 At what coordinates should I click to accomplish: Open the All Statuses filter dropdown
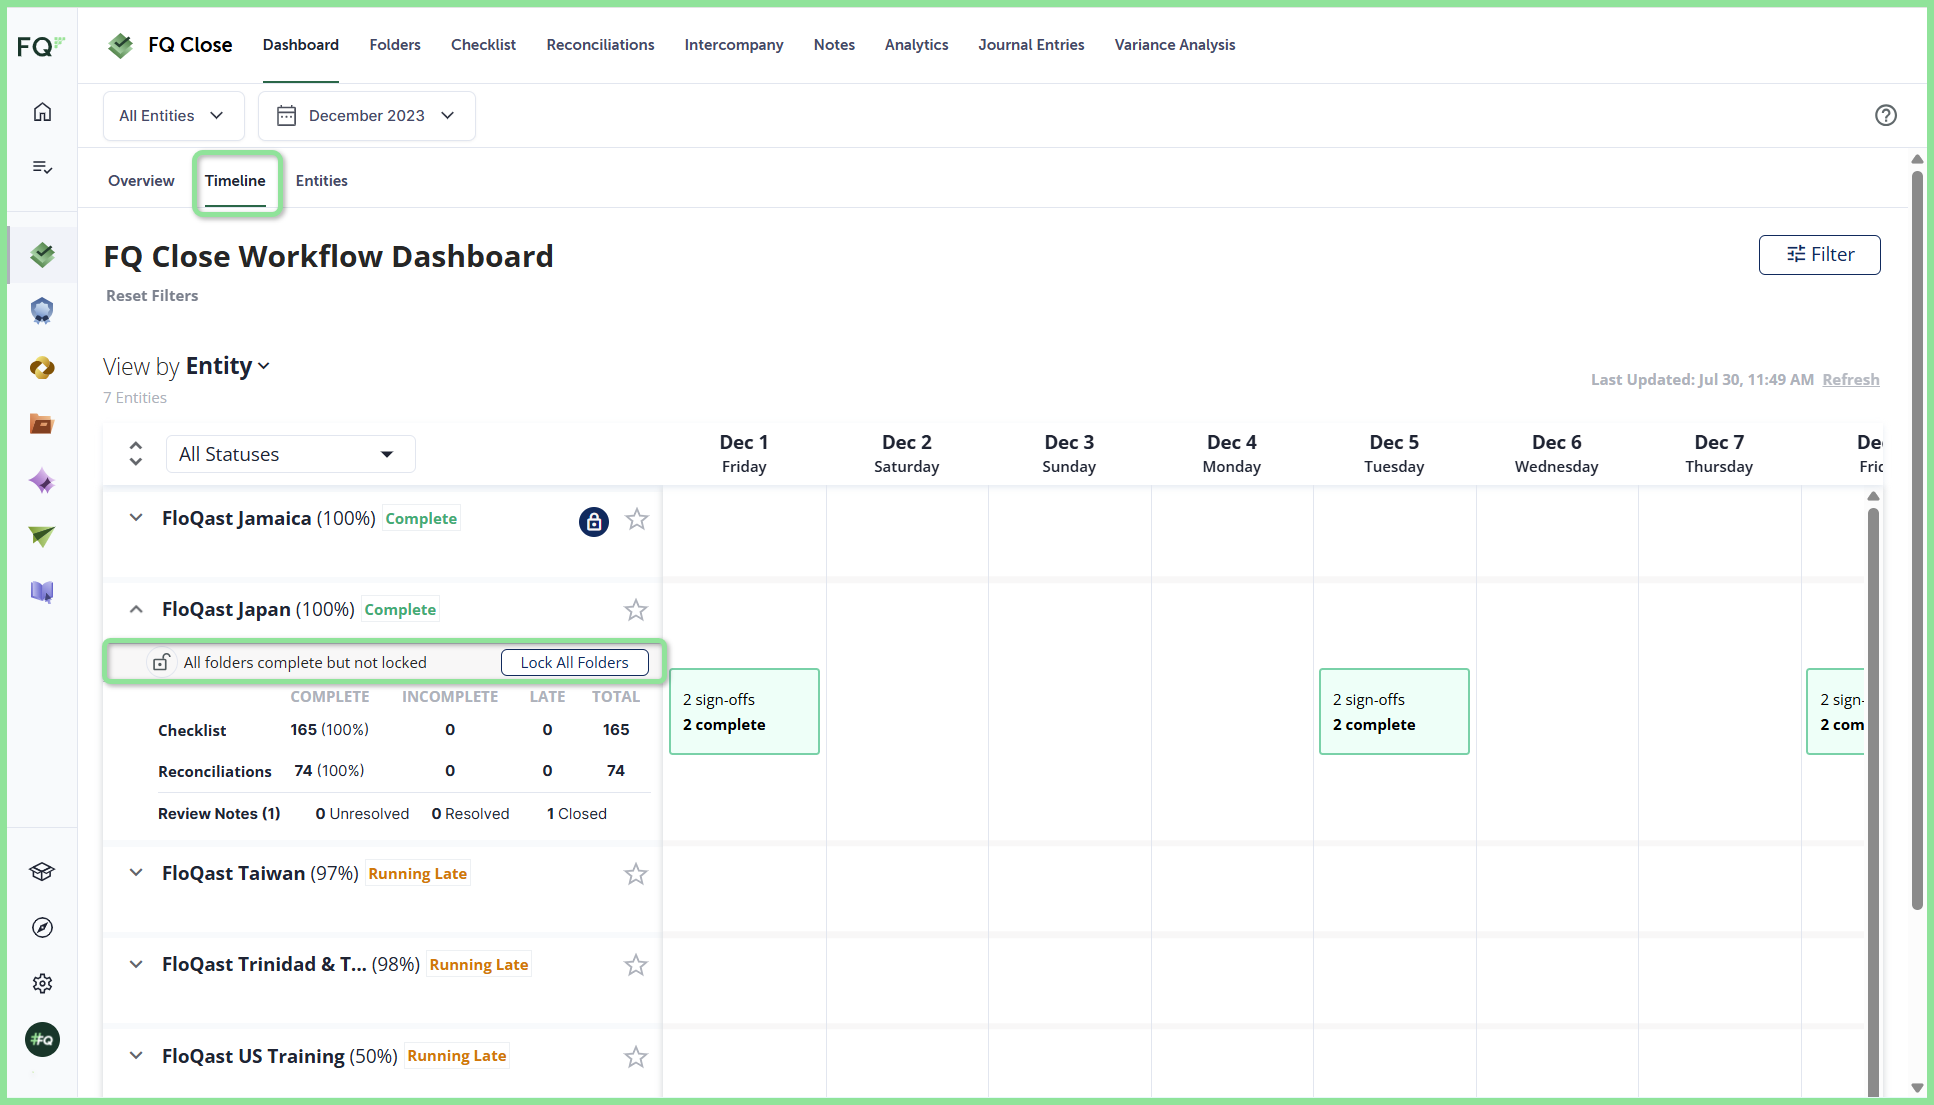(290, 454)
